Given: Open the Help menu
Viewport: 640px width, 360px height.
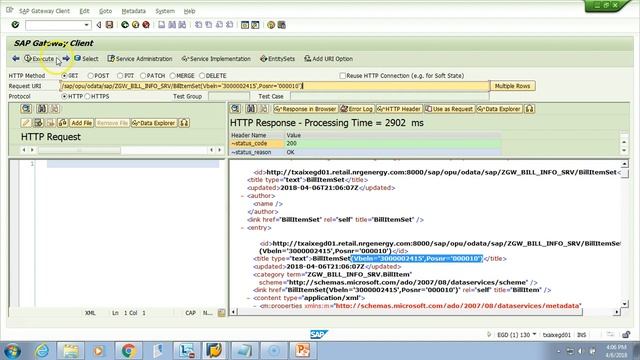Looking at the screenshot, I should click(x=189, y=11).
